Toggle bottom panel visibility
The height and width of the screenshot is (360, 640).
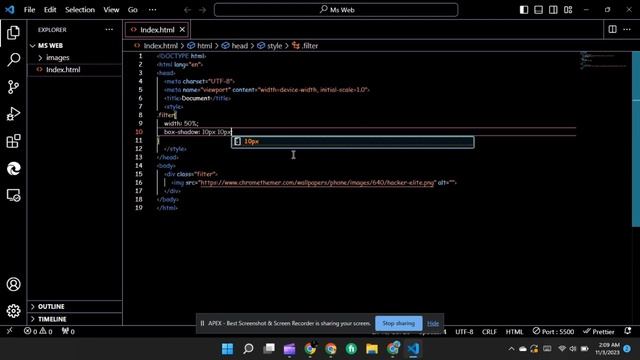pyautogui.click(x=538, y=9)
